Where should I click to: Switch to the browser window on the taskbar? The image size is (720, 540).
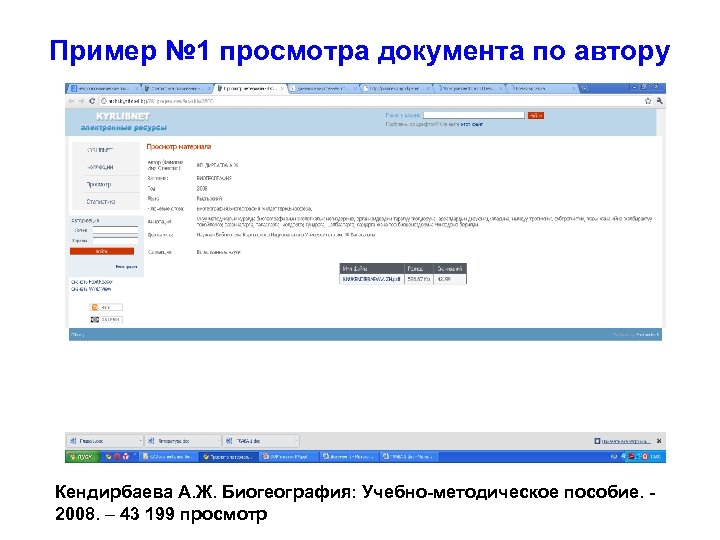click(228, 456)
